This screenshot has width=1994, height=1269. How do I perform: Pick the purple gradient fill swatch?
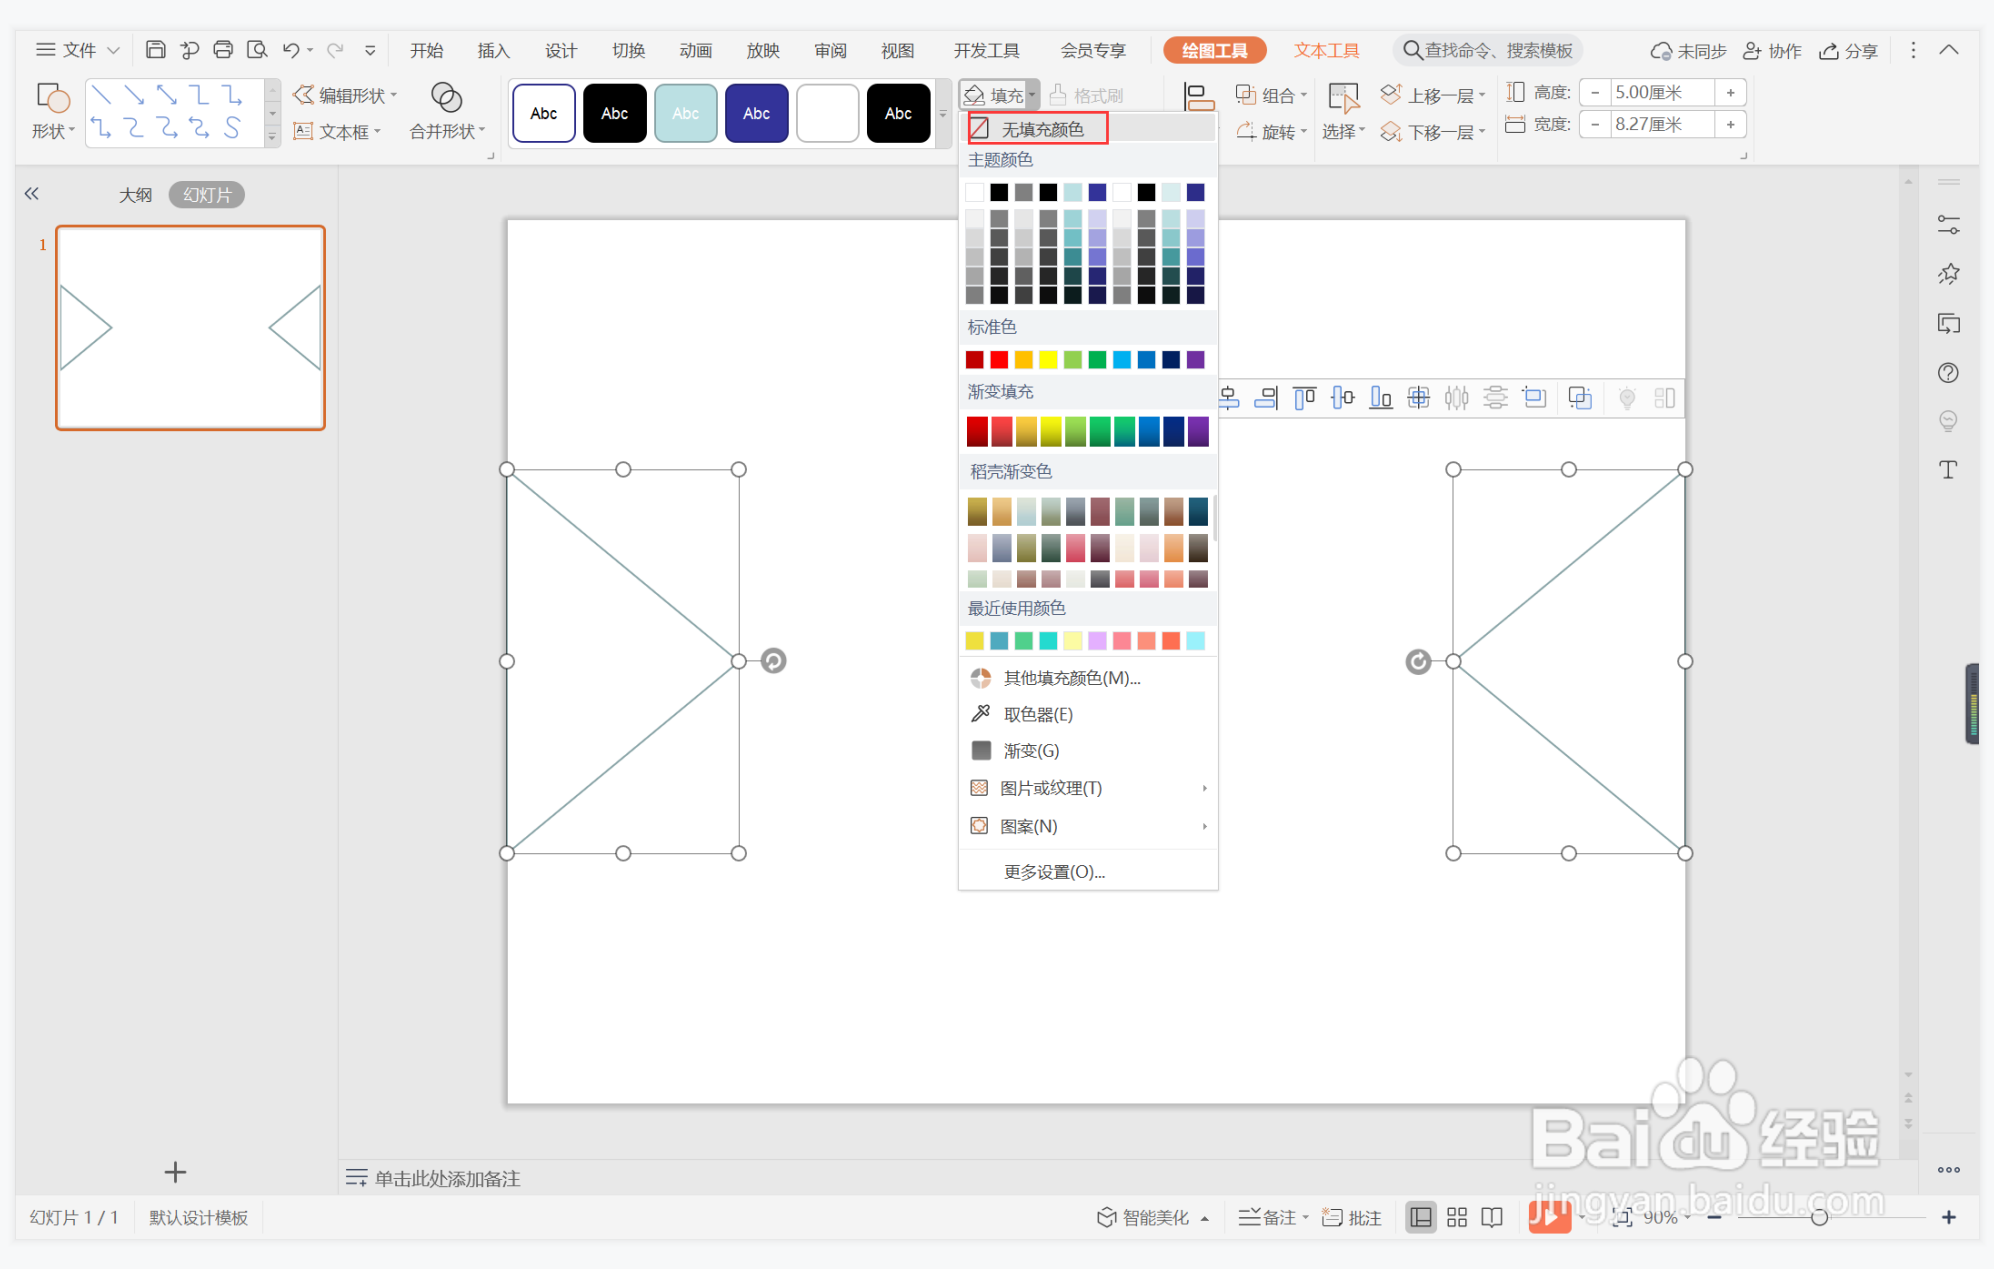point(1198,431)
